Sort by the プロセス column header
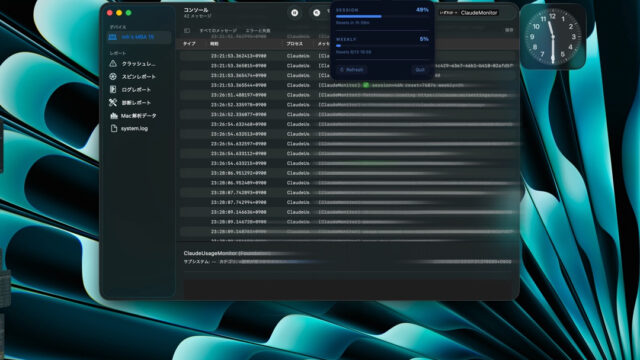This screenshot has width=640, height=360. [295, 44]
